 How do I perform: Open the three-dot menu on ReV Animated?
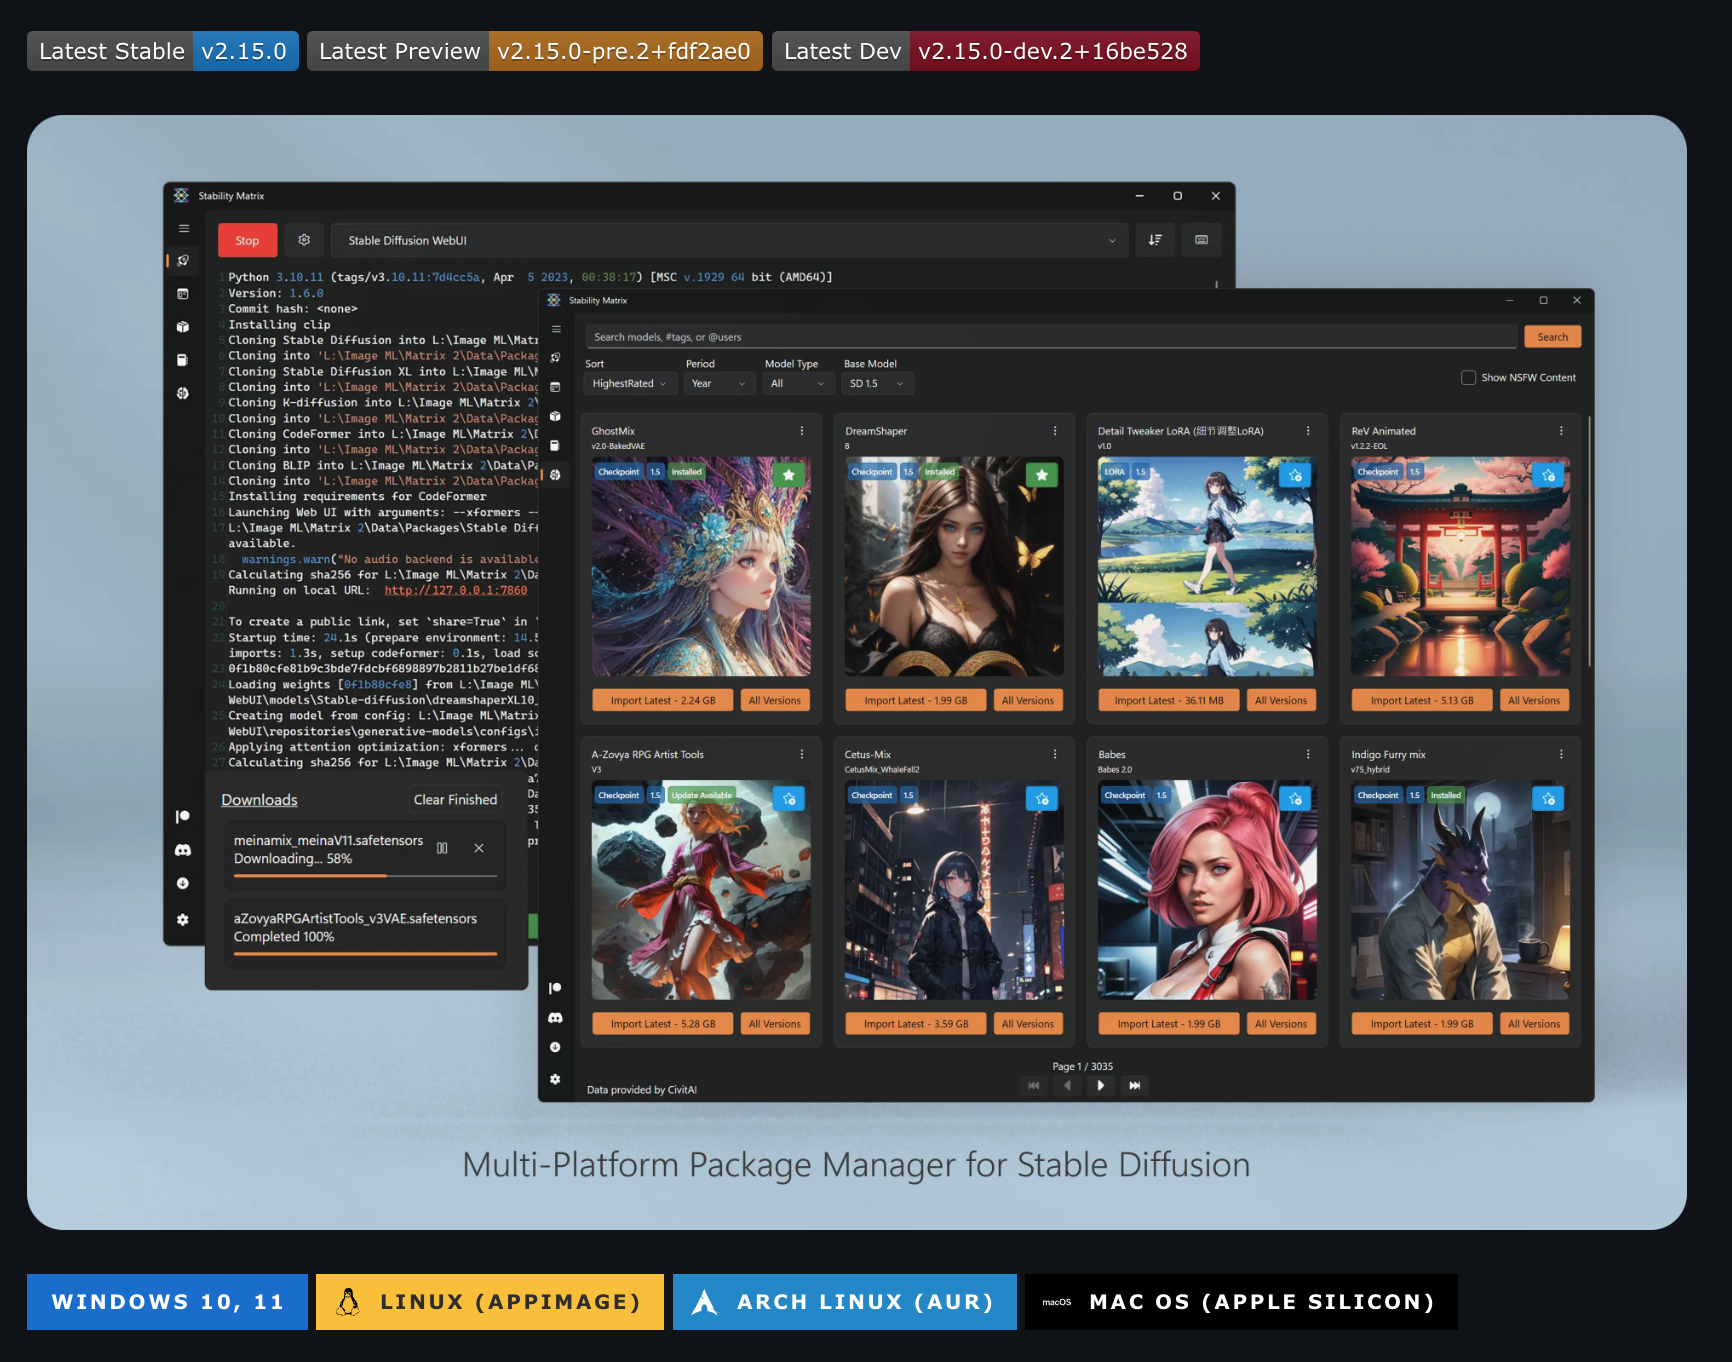(x=1561, y=431)
